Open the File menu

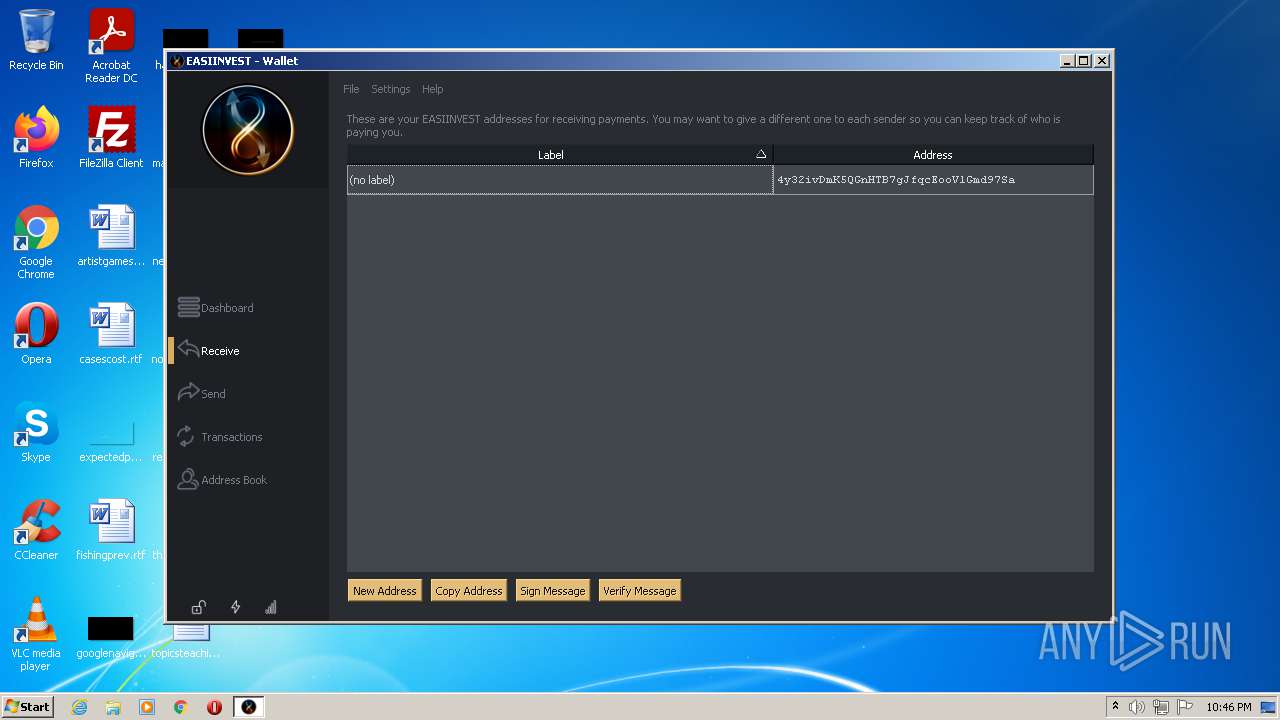[351, 89]
